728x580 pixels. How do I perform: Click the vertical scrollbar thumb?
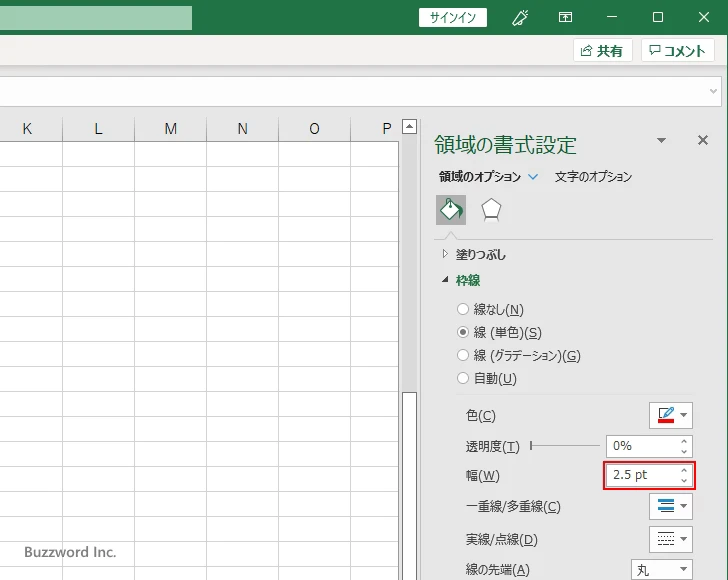[x=410, y=486]
